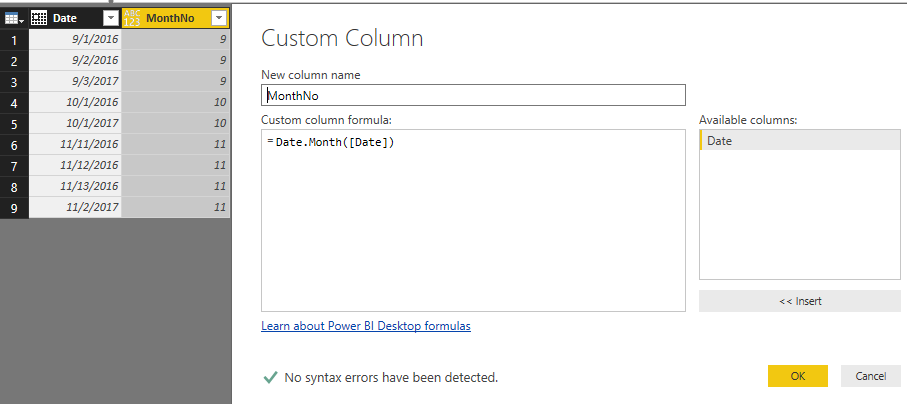Select row number 8 header
907x404 pixels.
click(x=14, y=186)
